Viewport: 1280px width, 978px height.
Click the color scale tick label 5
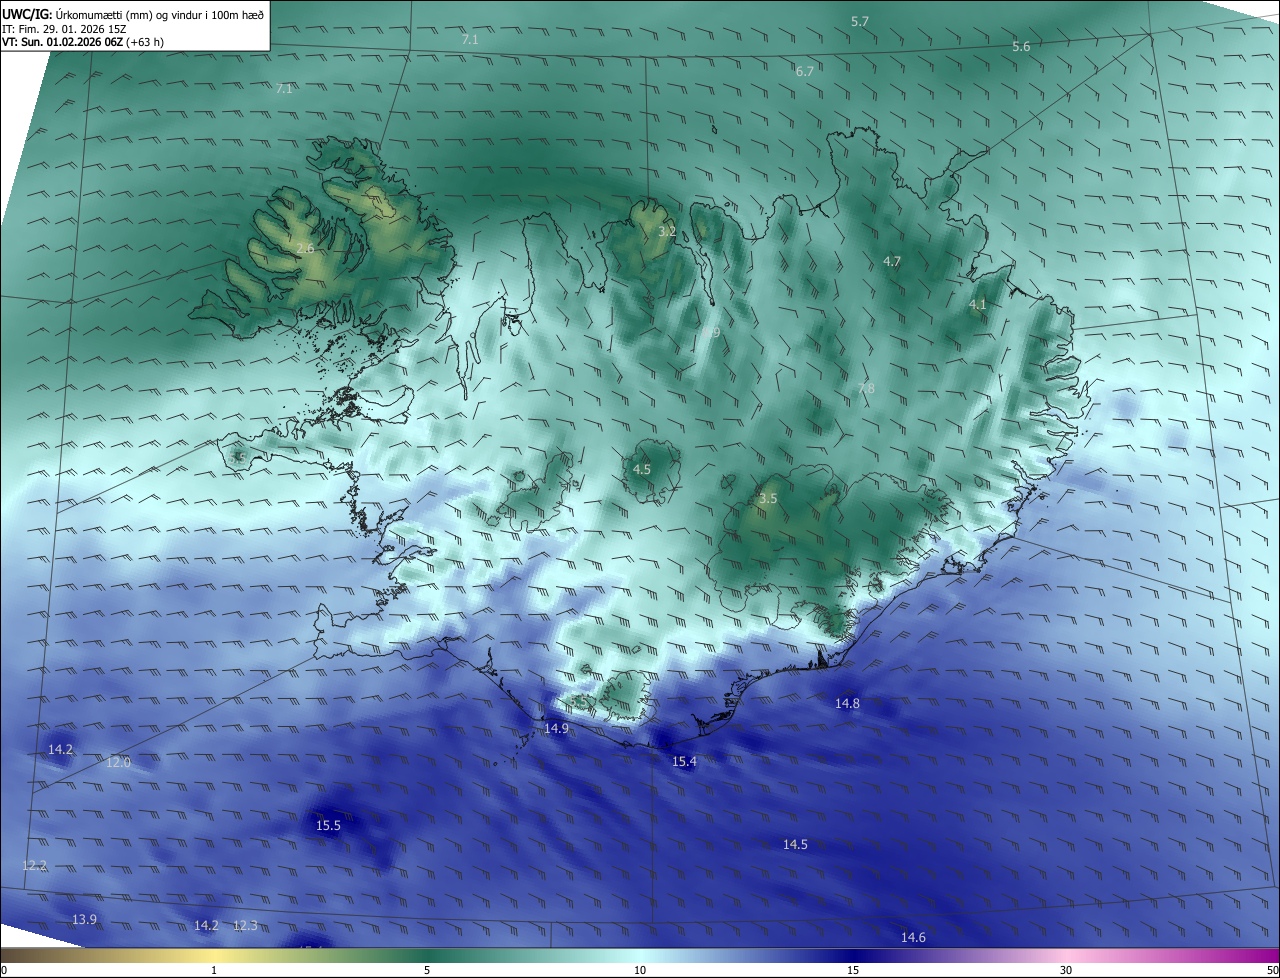click(x=427, y=971)
